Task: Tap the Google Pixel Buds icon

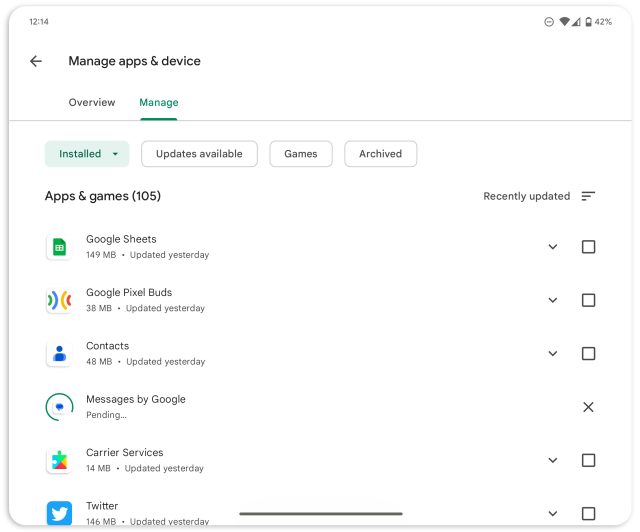Action: [x=59, y=300]
